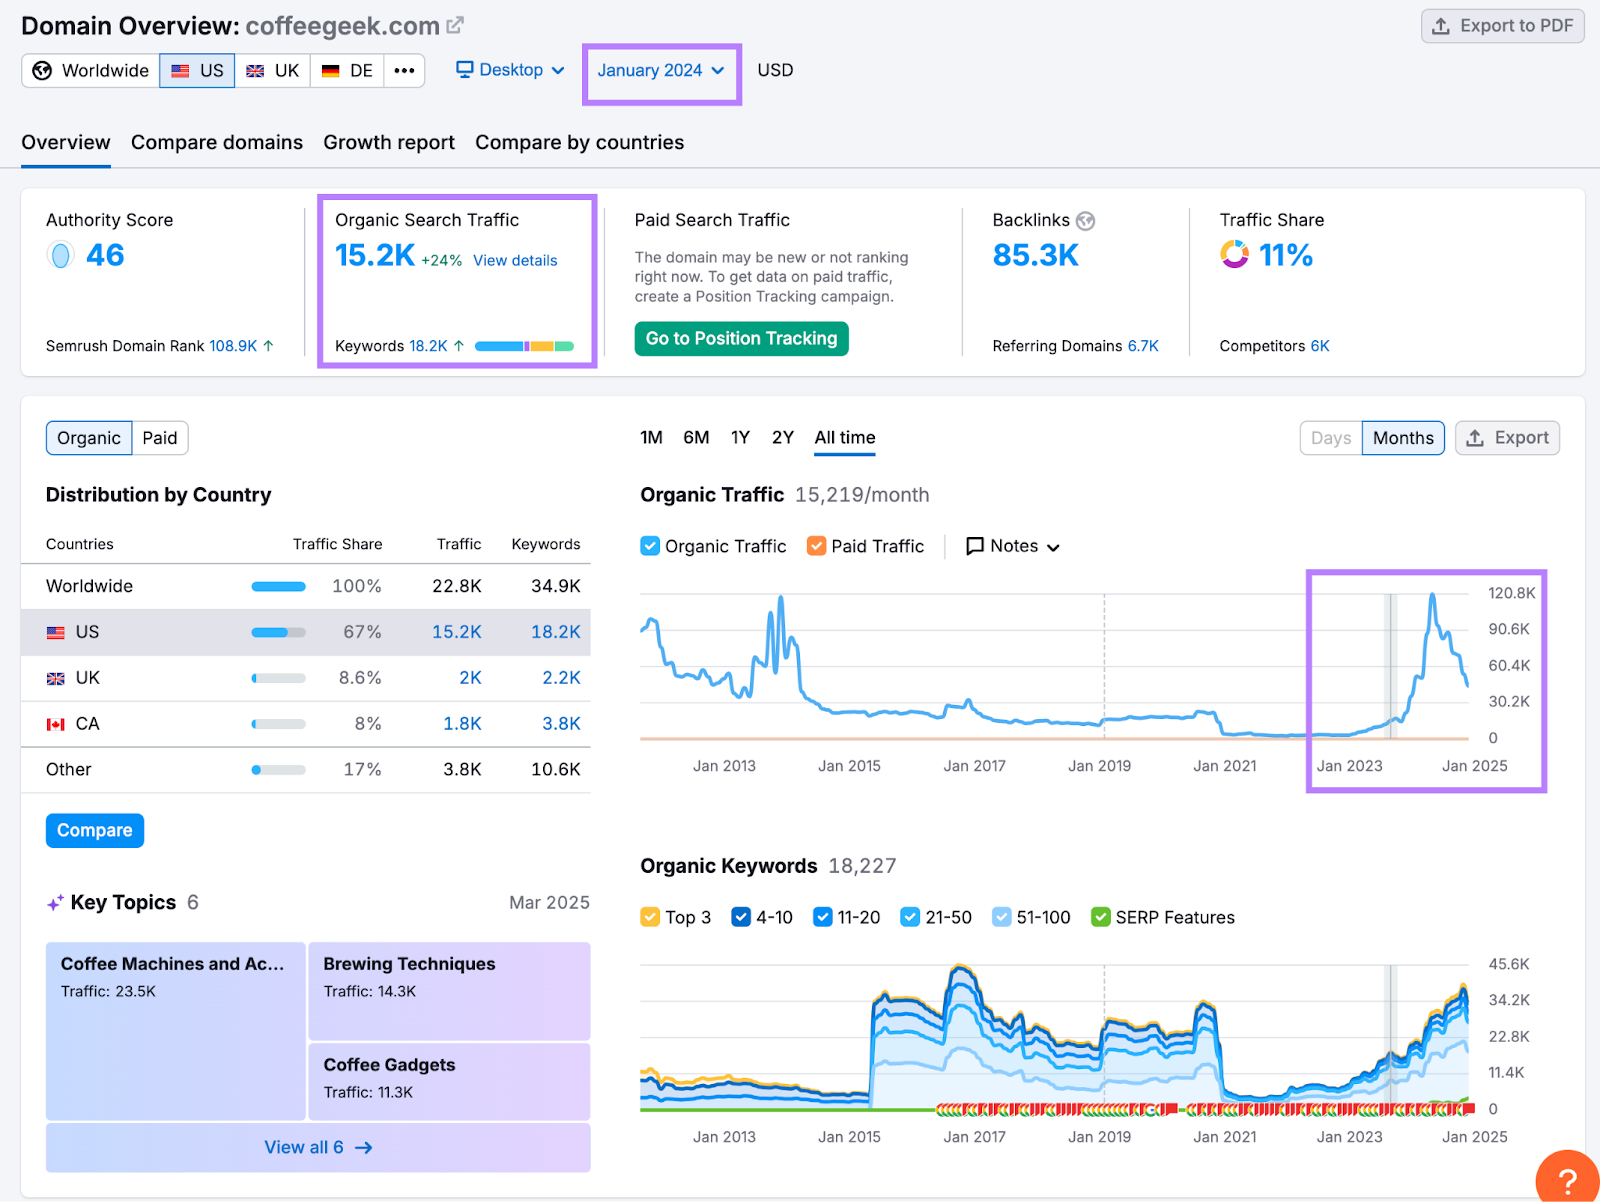Image resolution: width=1600 pixels, height=1202 pixels.
Task: Switch to the Growth report tab
Action: (389, 142)
